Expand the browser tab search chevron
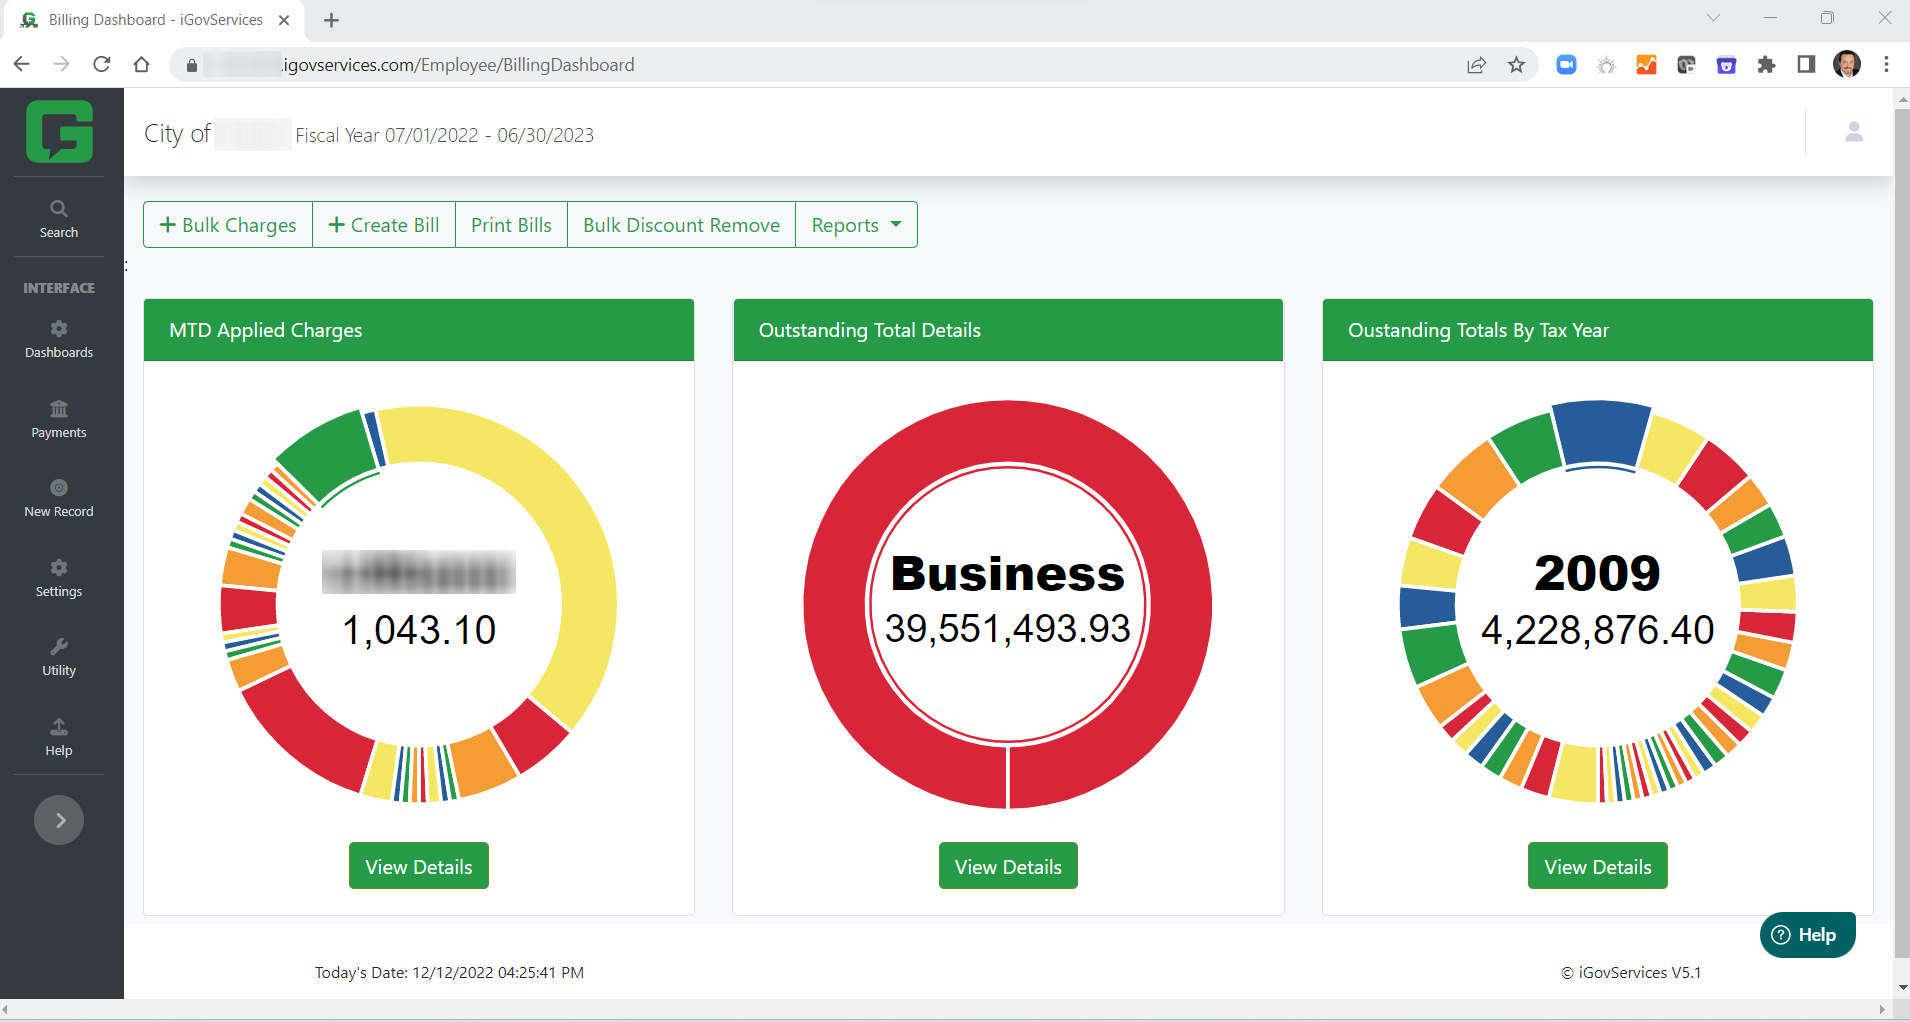Image resolution: width=1910 pixels, height=1022 pixels. click(x=1713, y=18)
